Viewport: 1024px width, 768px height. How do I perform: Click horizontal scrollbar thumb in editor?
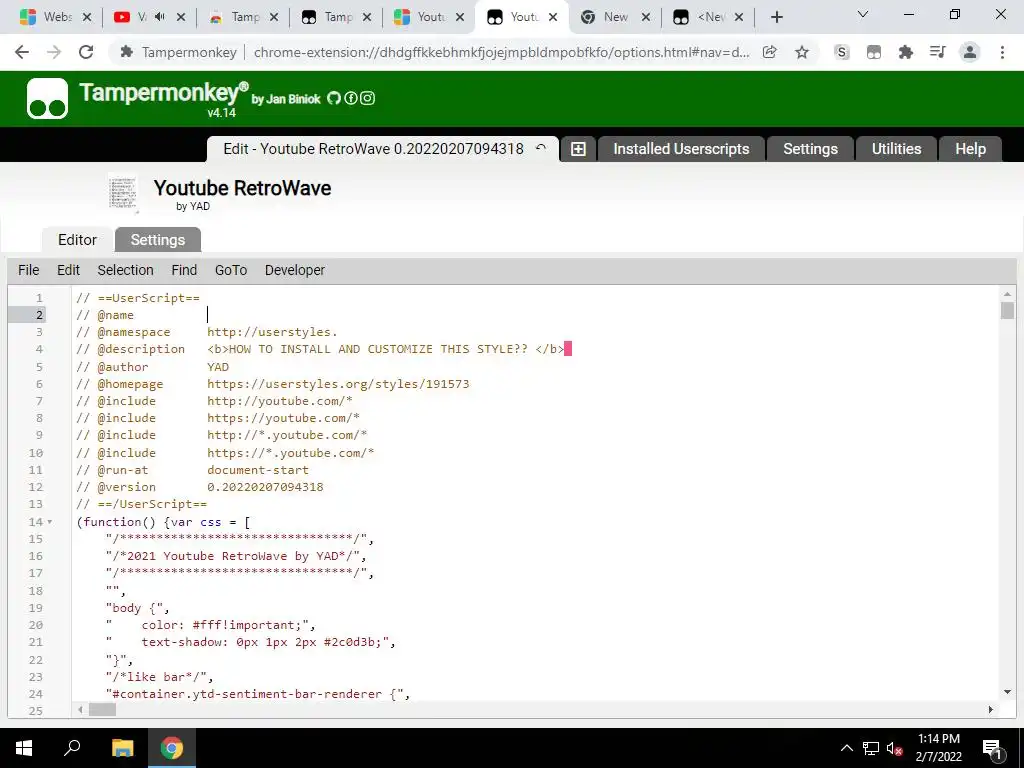pyautogui.click(x=102, y=710)
